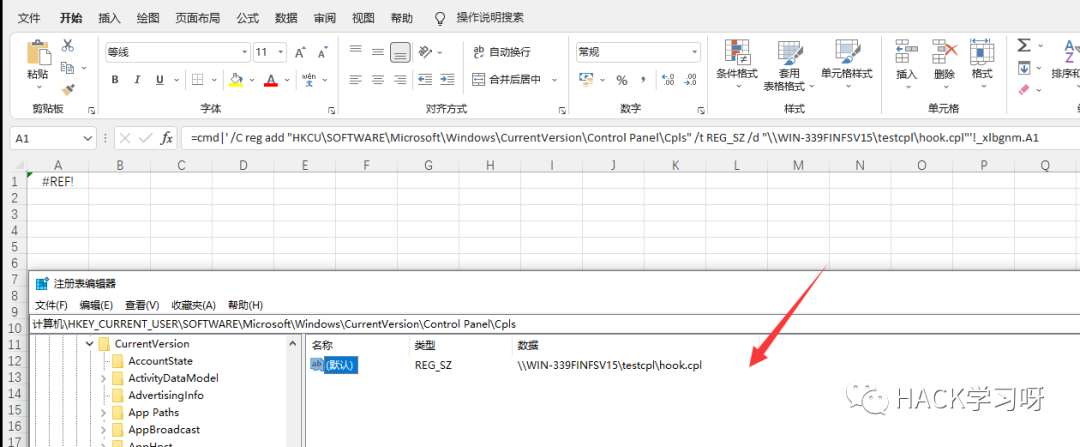Select the Format Painter brush icon
The image size is (1080, 447).
coord(68,90)
